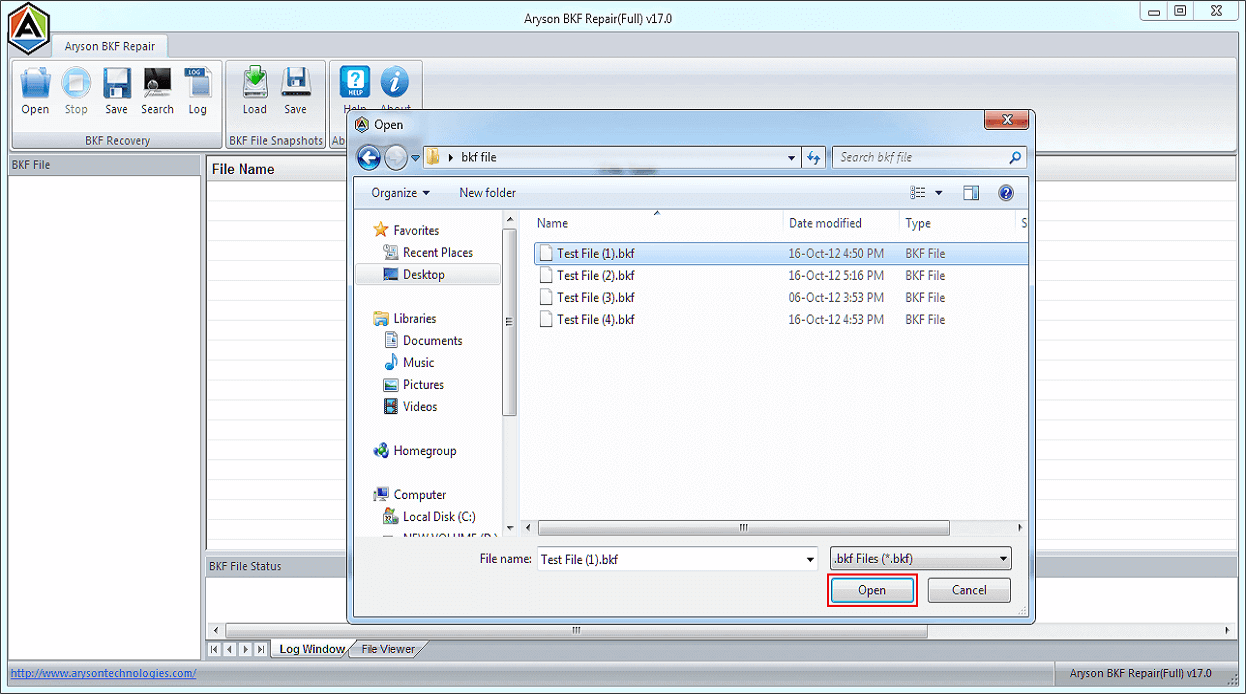The height and width of the screenshot is (694, 1246).
Task: Switch to the File Viewer tab
Action: (x=388, y=649)
